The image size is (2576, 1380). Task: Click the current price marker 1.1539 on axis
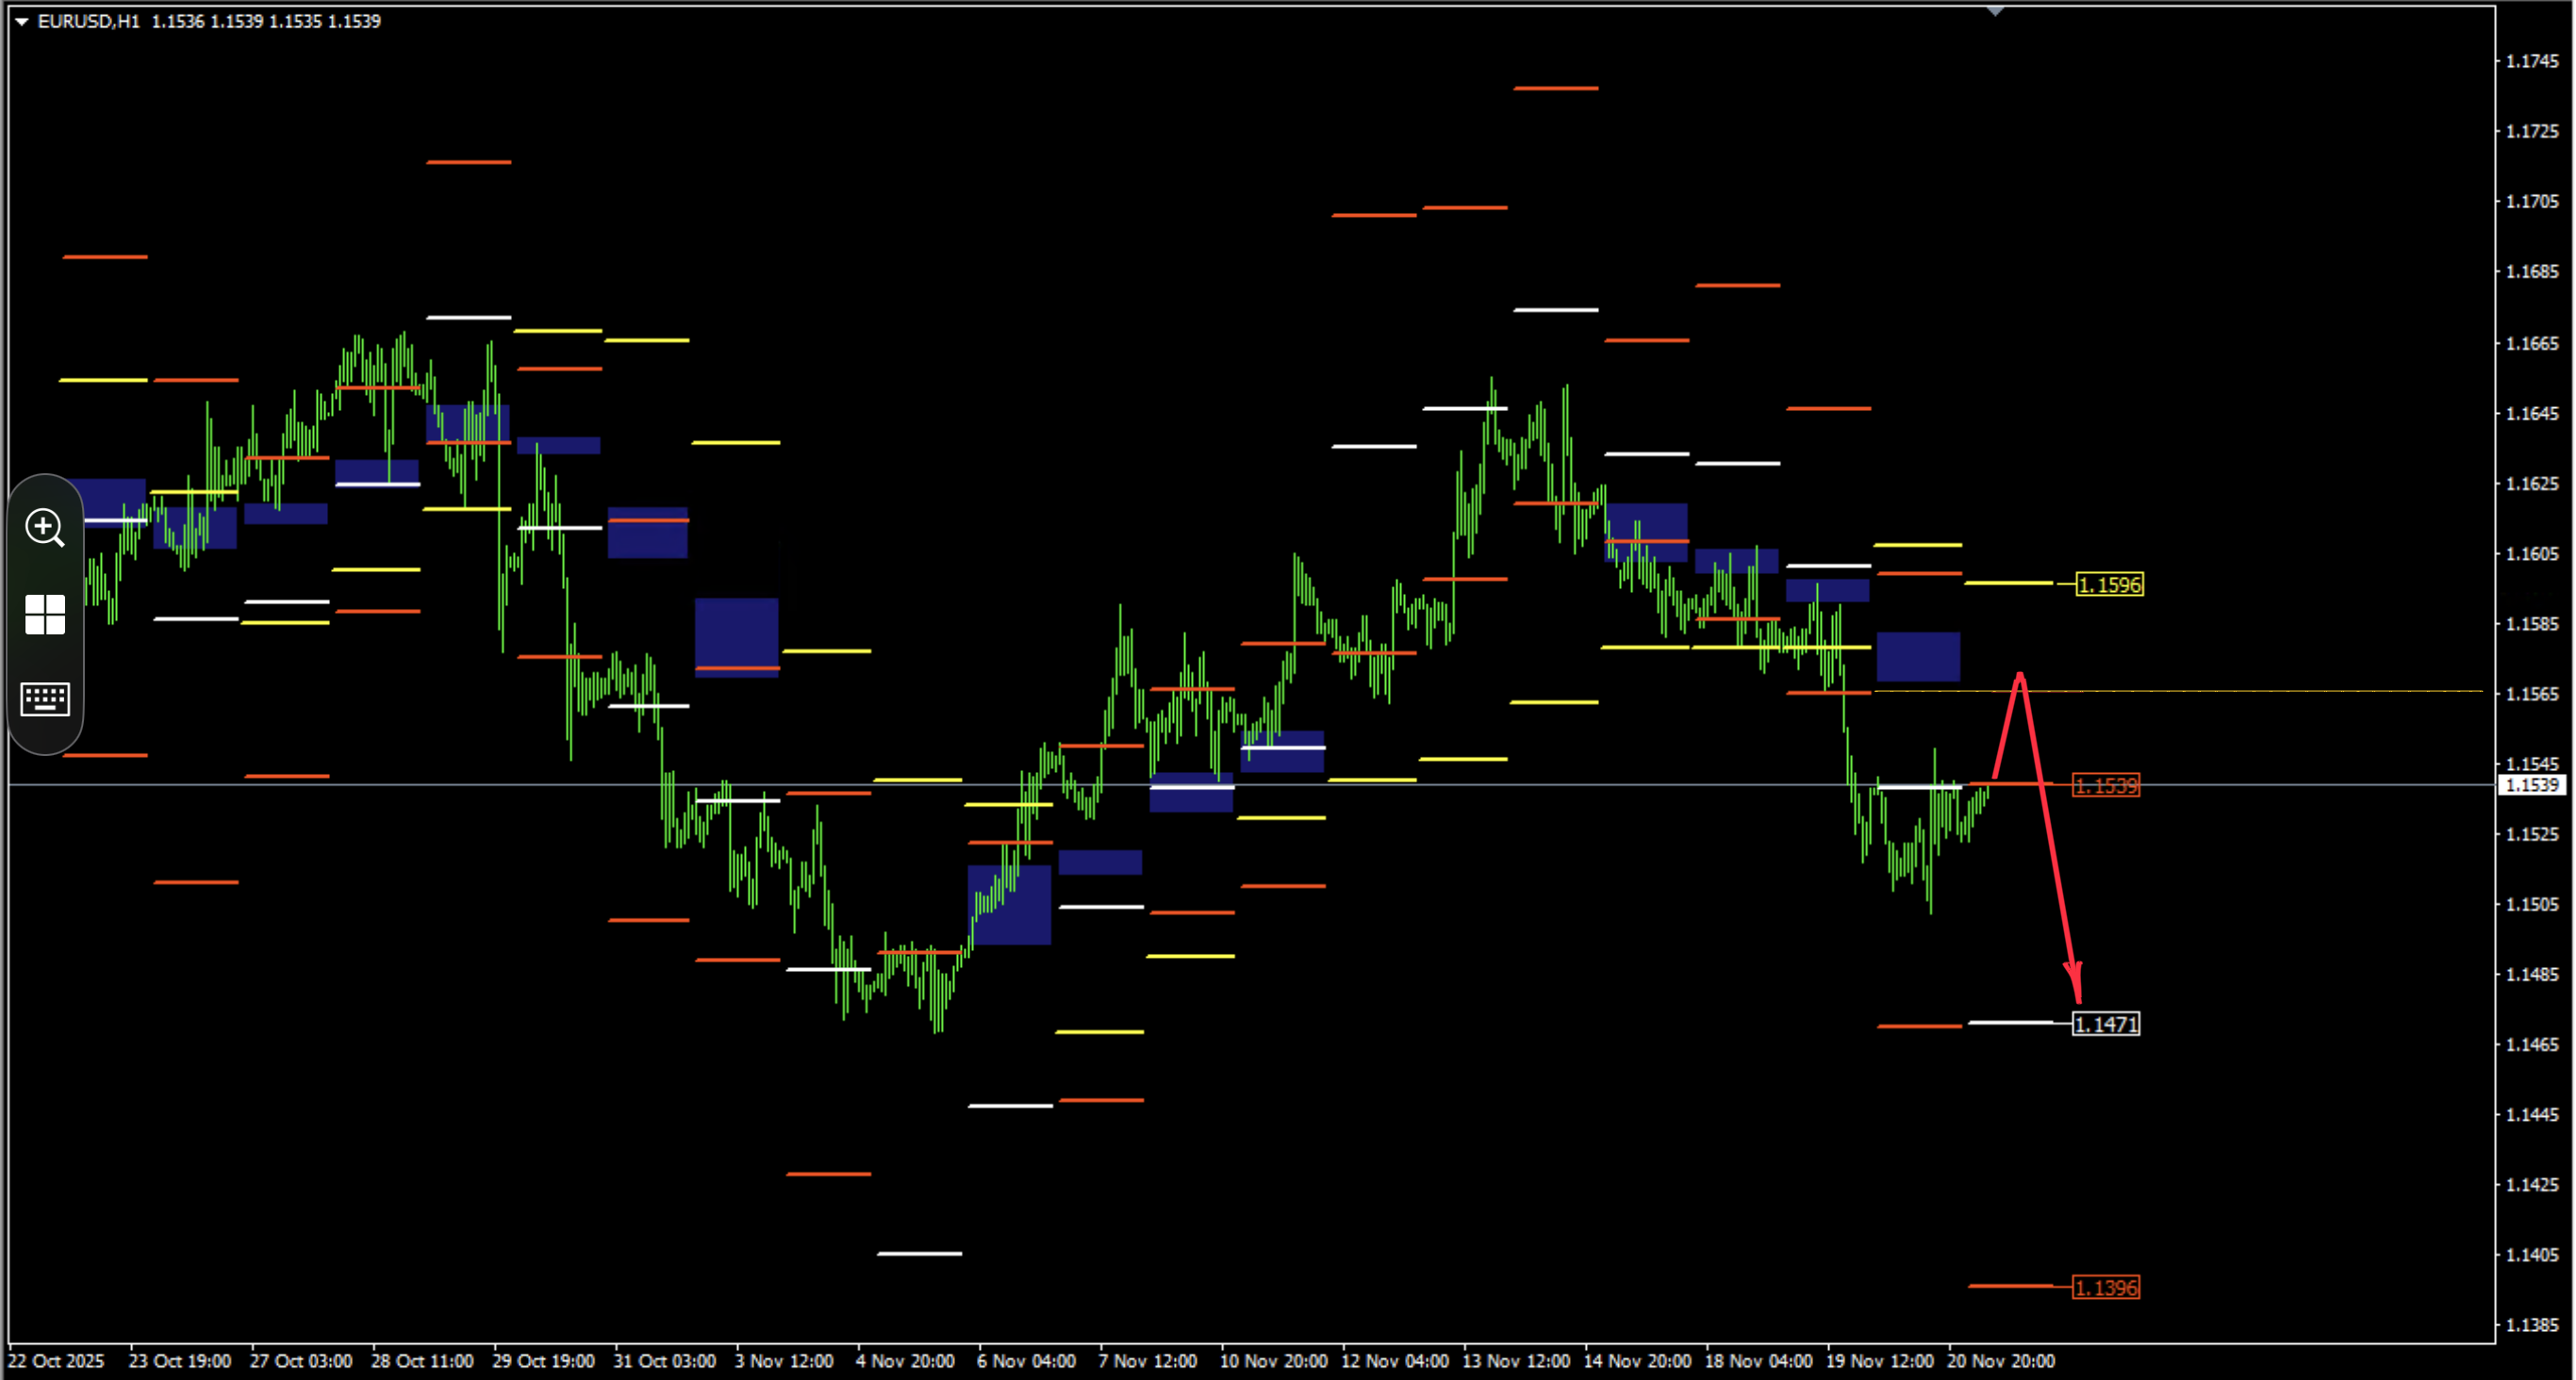tap(2532, 785)
